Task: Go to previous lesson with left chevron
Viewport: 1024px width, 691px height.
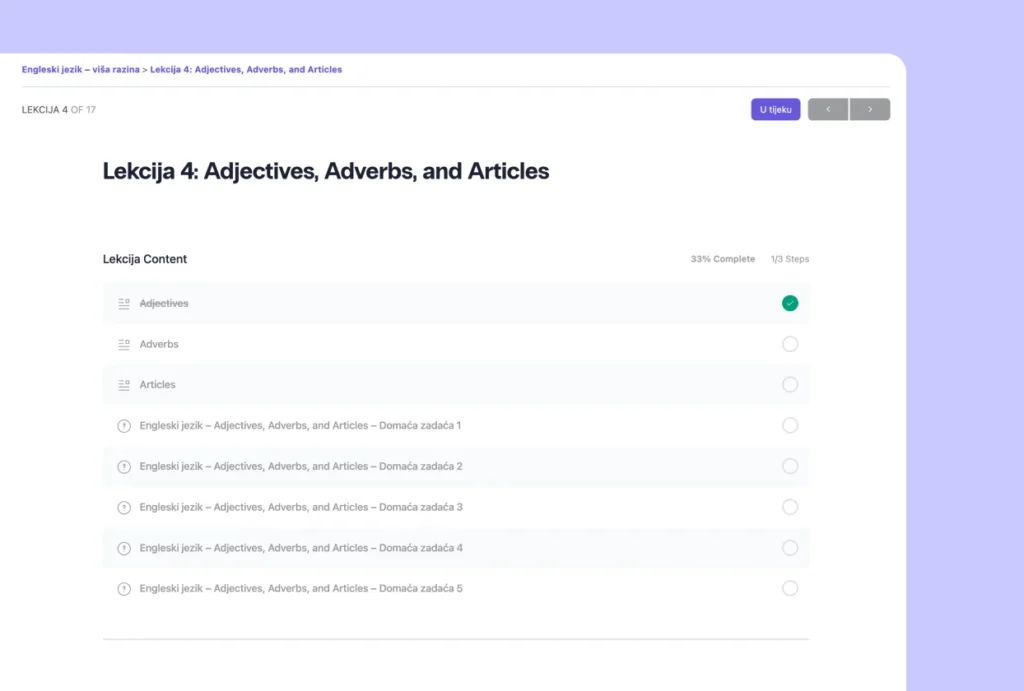Action: pyautogui.click(x=828, y=109)
